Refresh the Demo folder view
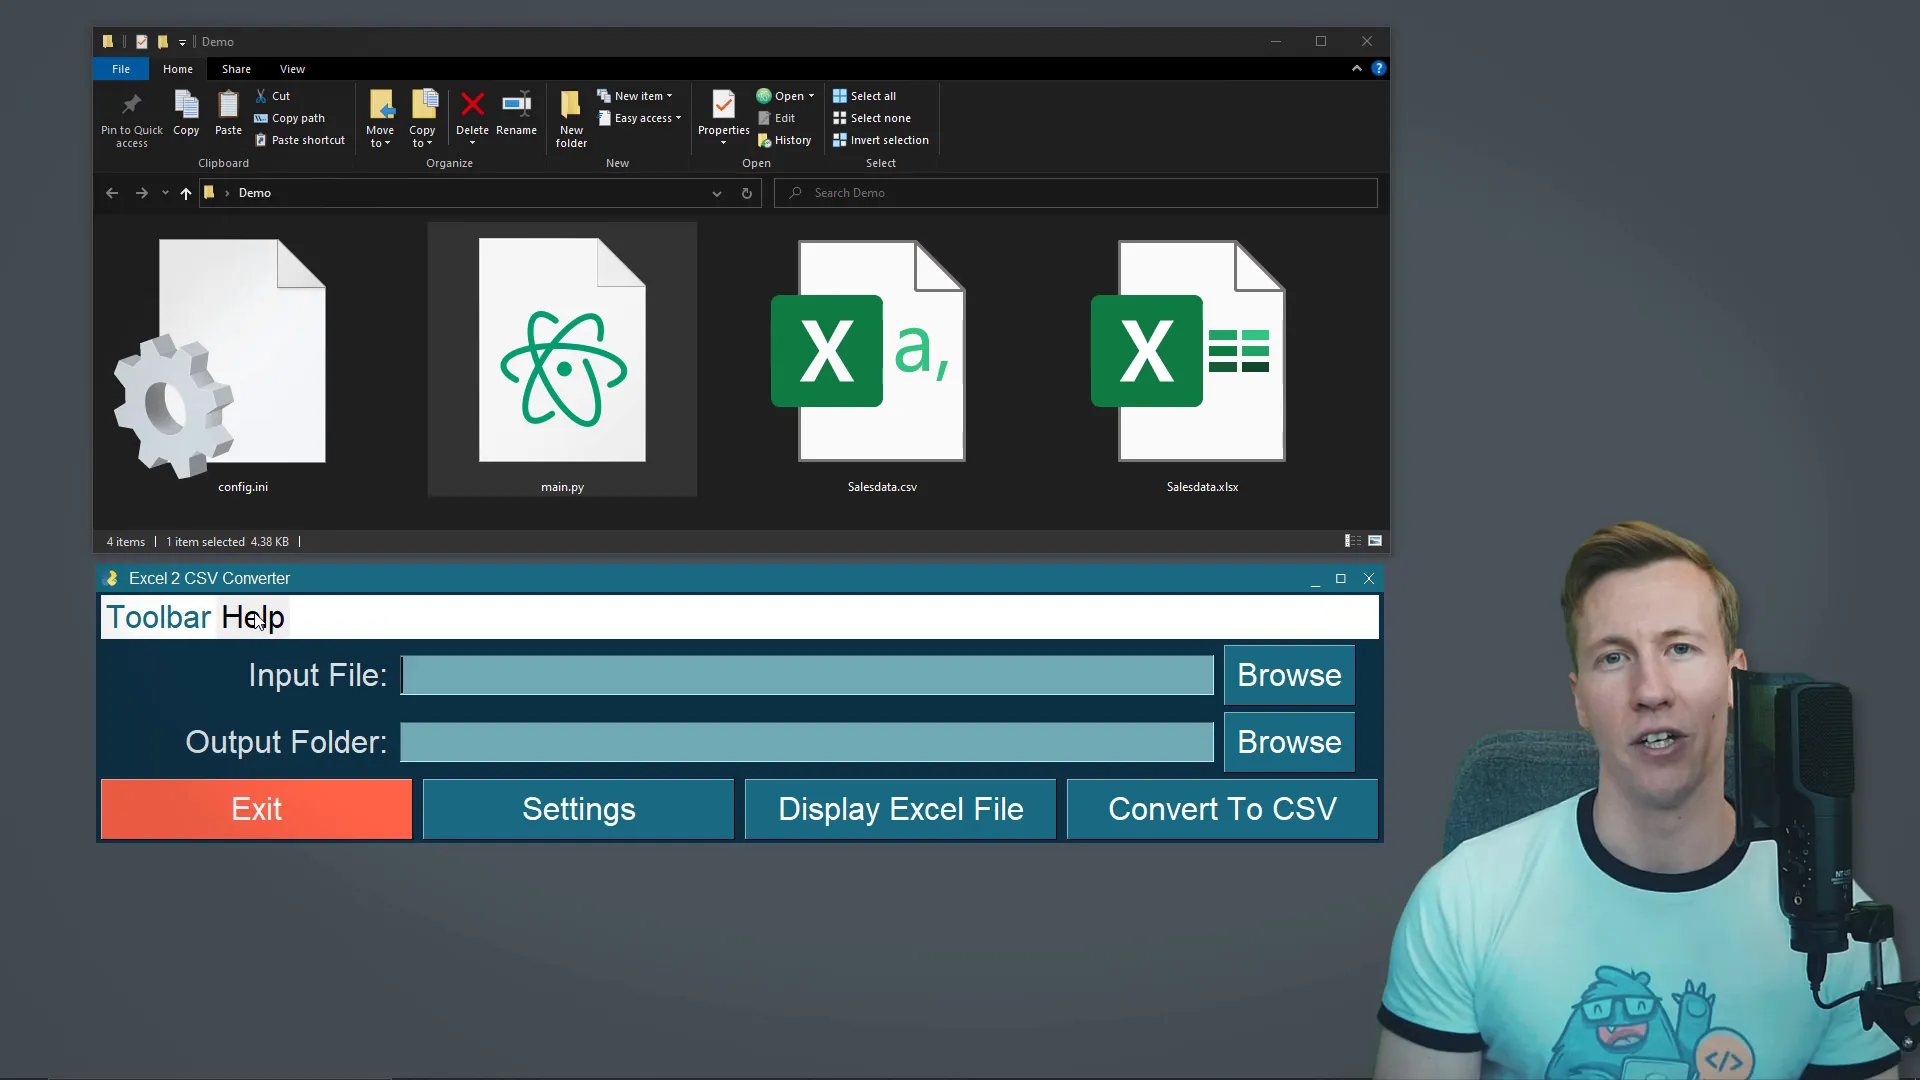The image size is (1920, 1080). click(747, 193)
